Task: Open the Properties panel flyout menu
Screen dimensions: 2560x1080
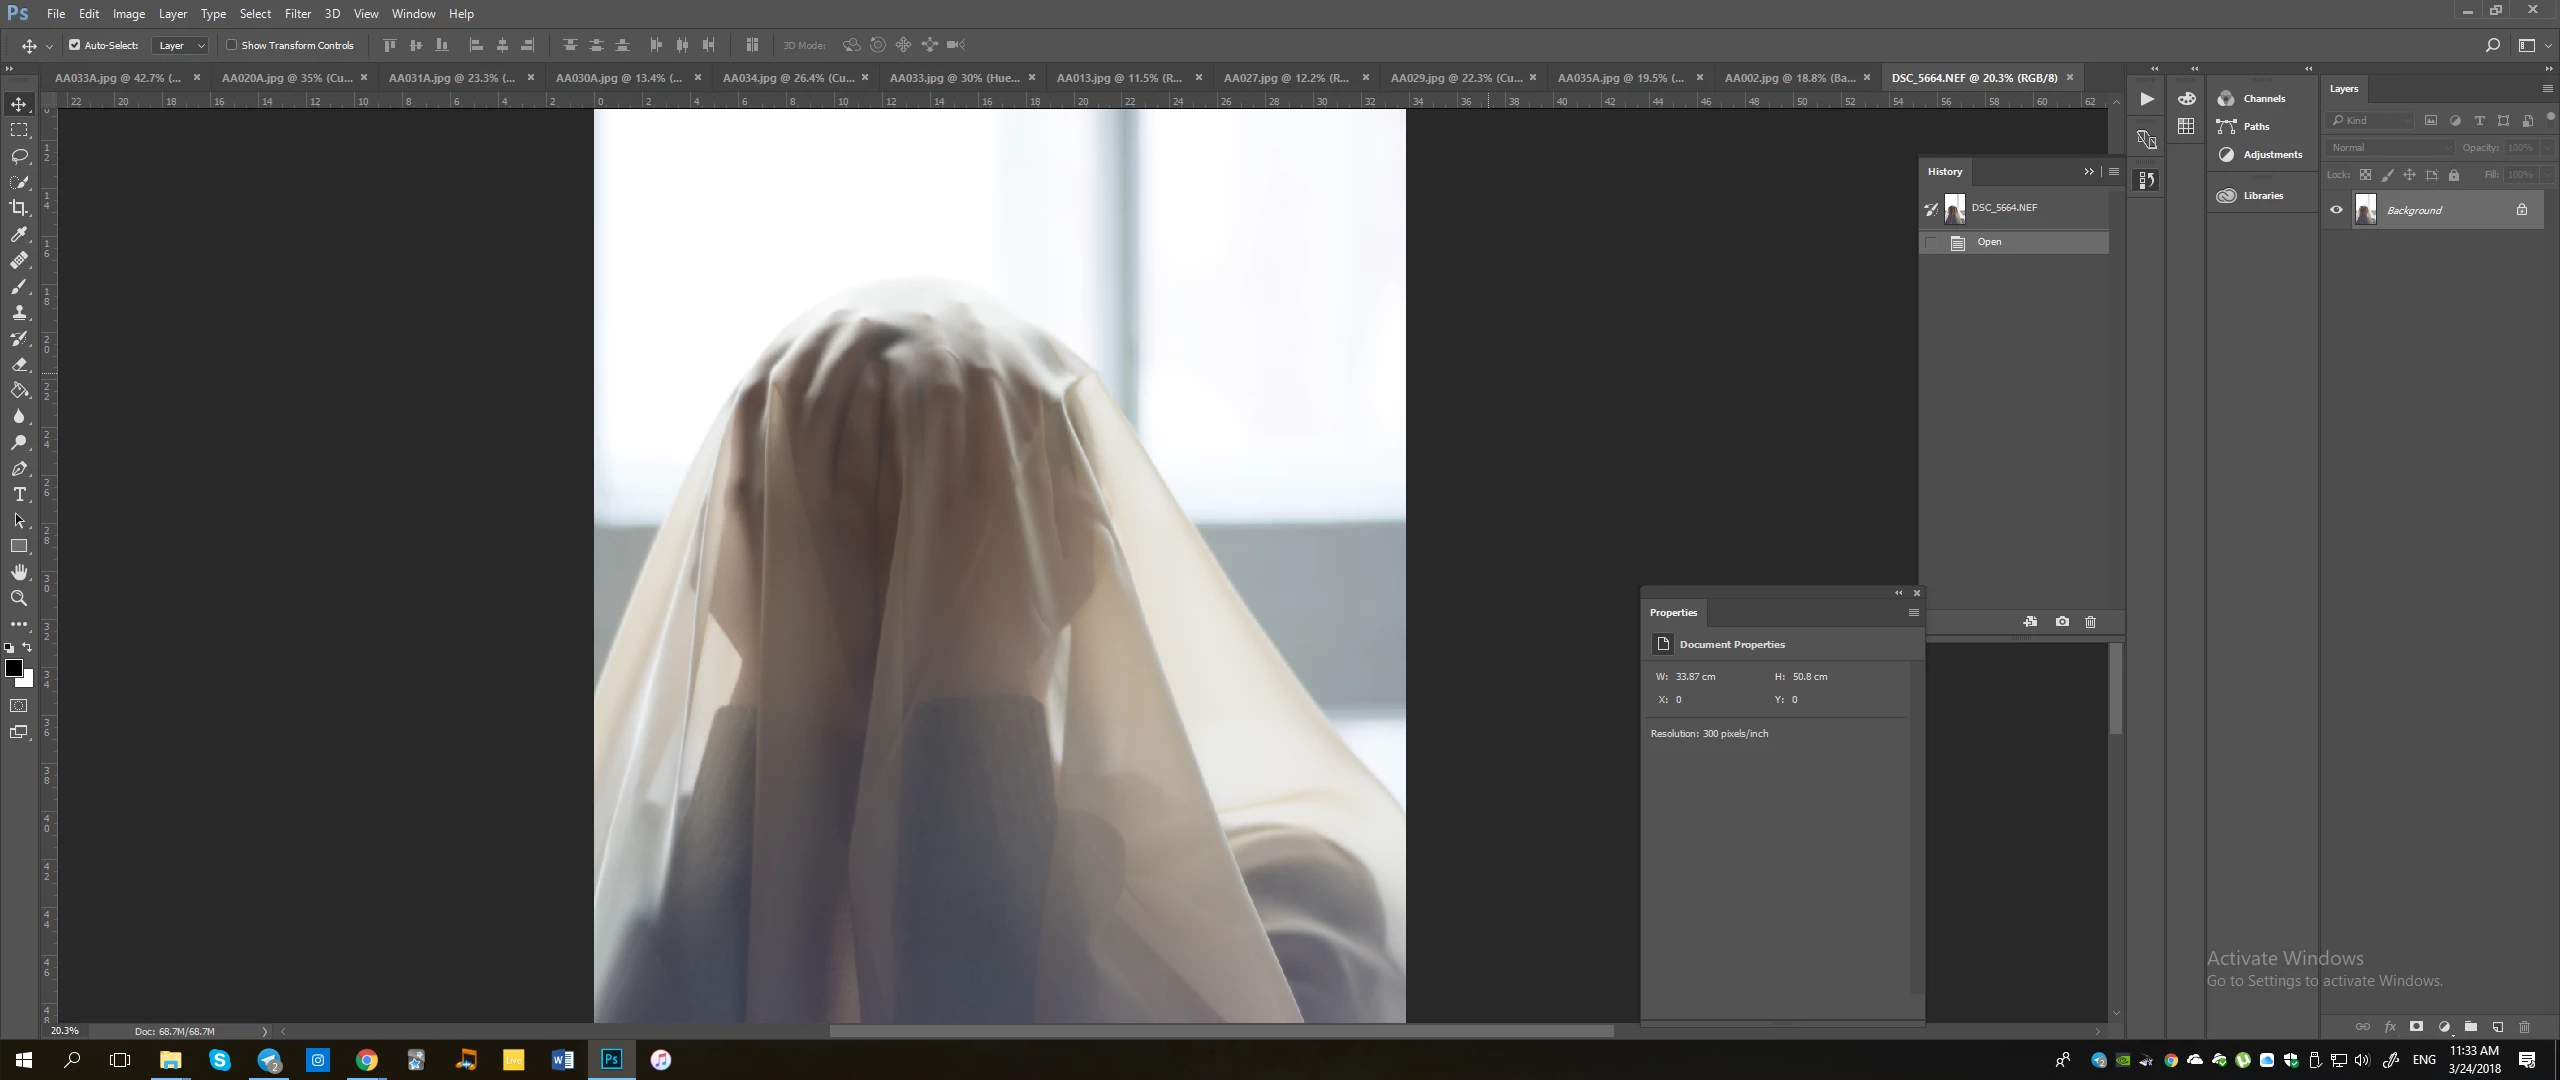Action: [x=1913, y=613]
